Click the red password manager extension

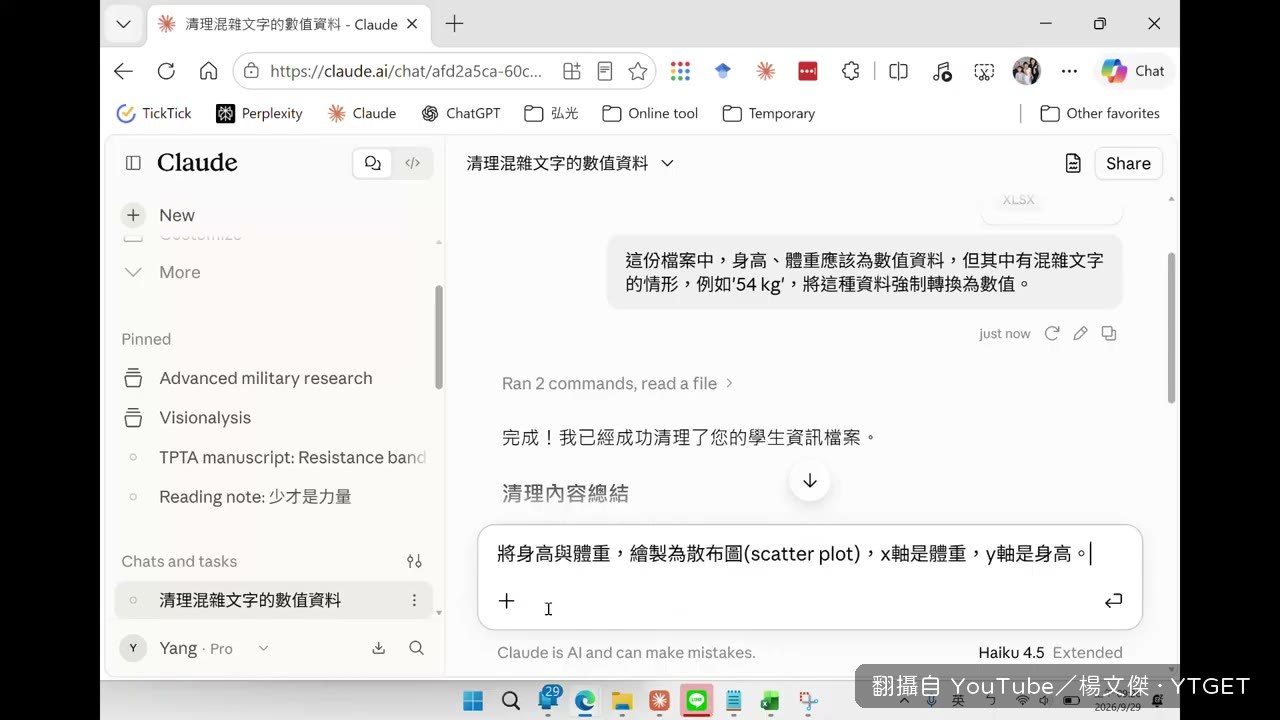pyautogui.click(x=808, y=71)
